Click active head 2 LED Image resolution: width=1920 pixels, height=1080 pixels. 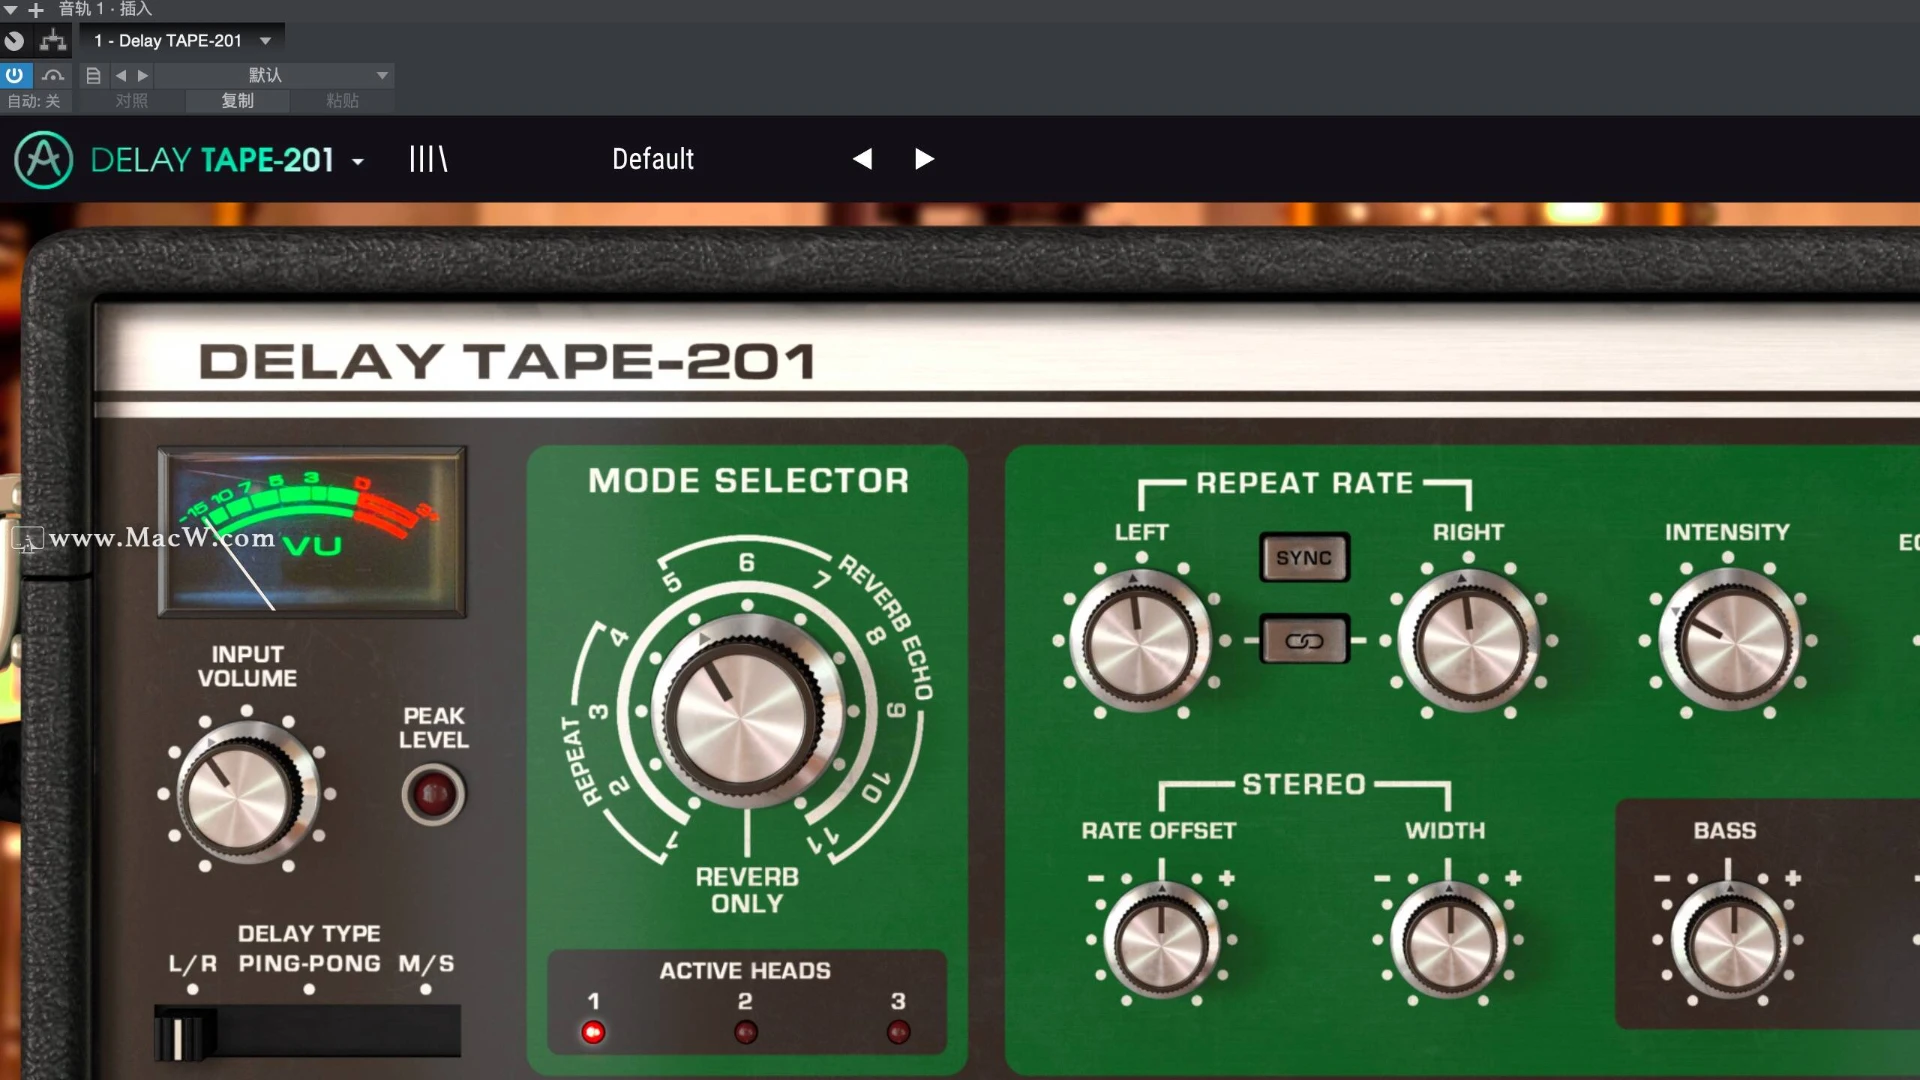click(745, 1032)
